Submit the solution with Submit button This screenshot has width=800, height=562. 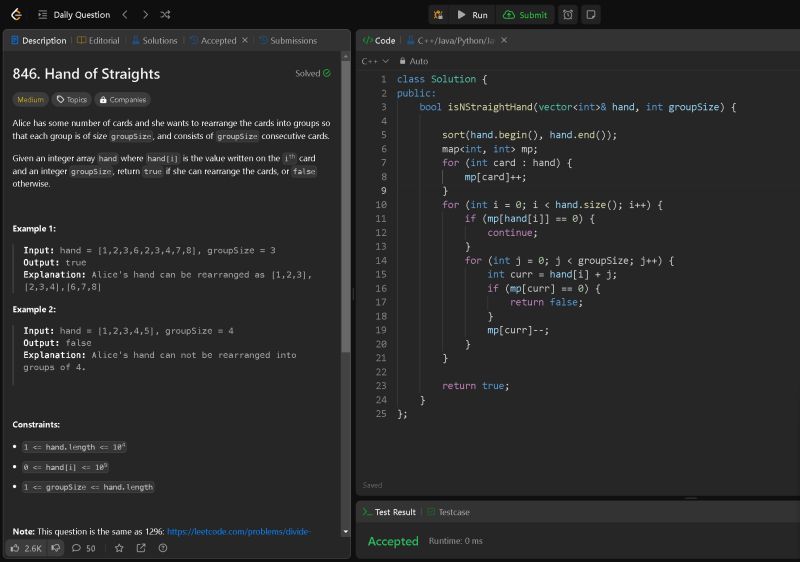(x=525, y=15)
